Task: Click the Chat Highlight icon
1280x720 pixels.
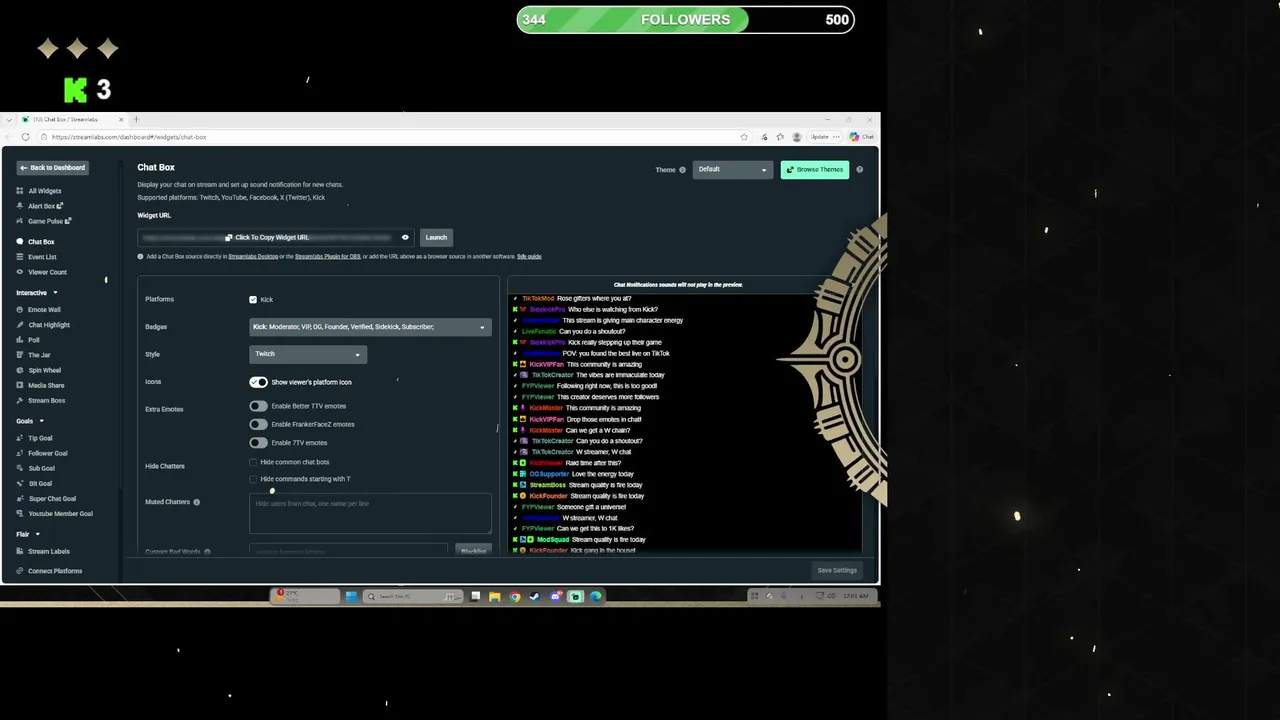Action: 19,325
